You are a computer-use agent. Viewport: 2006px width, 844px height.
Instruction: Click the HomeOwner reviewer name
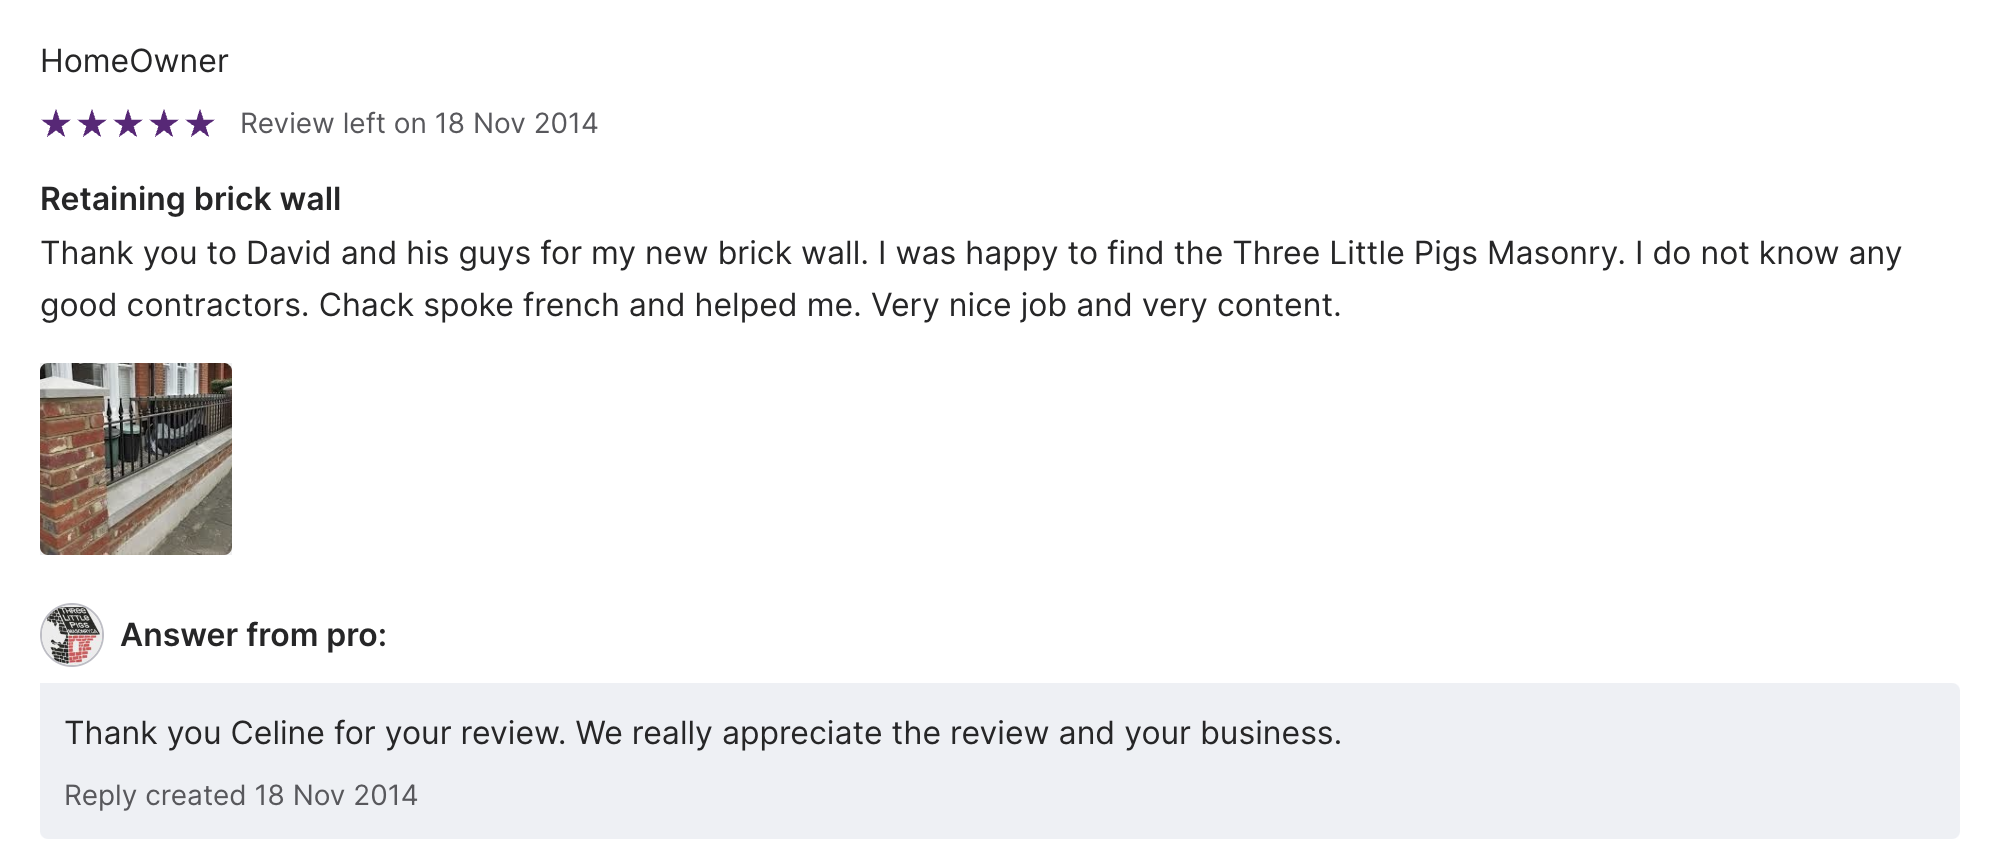pos(134,61)
